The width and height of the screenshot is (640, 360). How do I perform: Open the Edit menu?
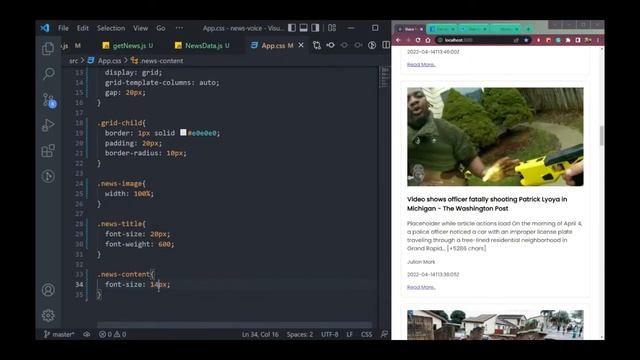(x=83, y=28)
